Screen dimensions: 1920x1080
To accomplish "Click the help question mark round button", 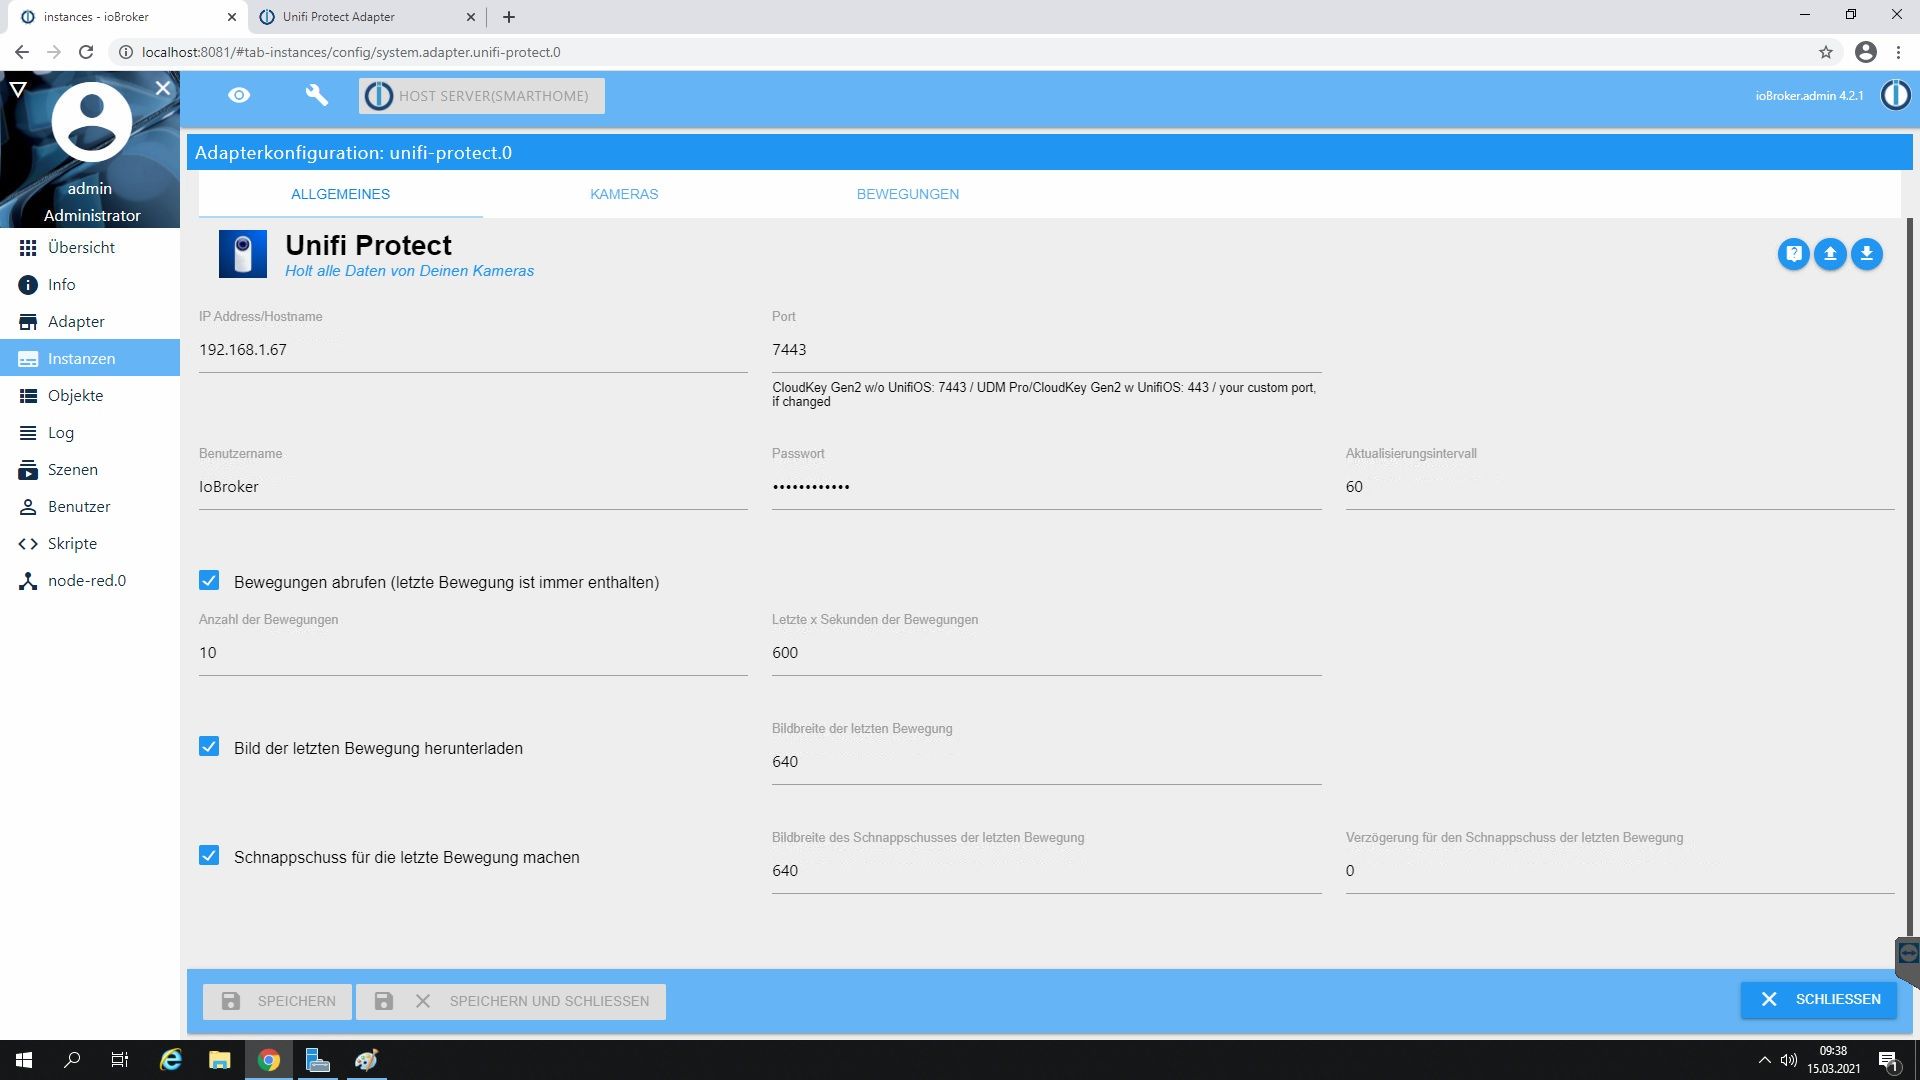I will pos(1794,254).
